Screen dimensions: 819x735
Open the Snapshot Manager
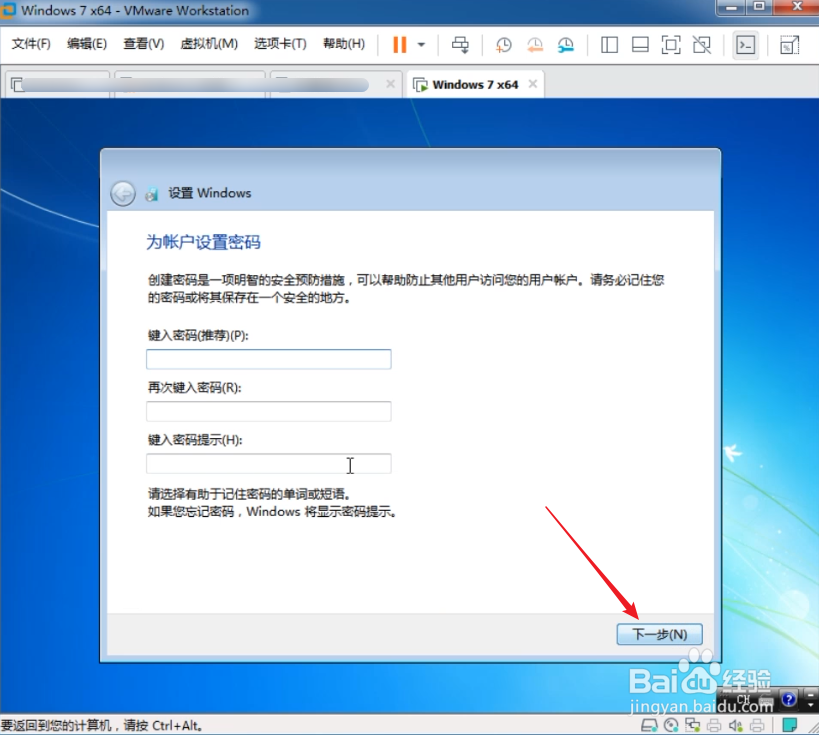[x=565, y=45]
